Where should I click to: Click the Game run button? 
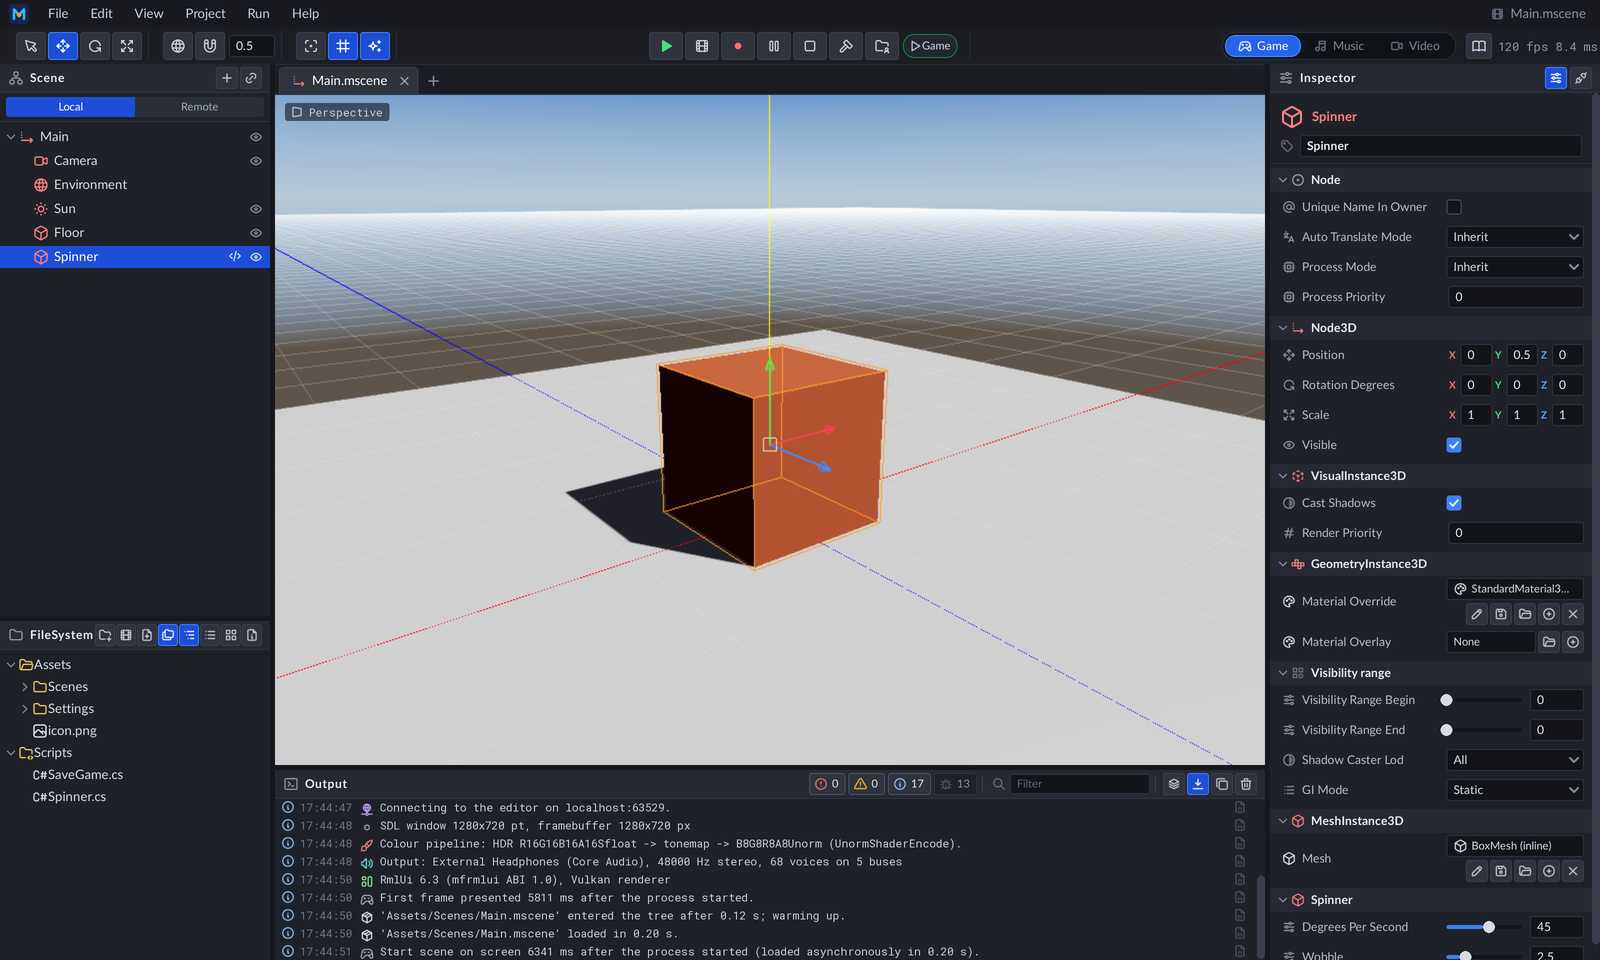pos(930,46)
